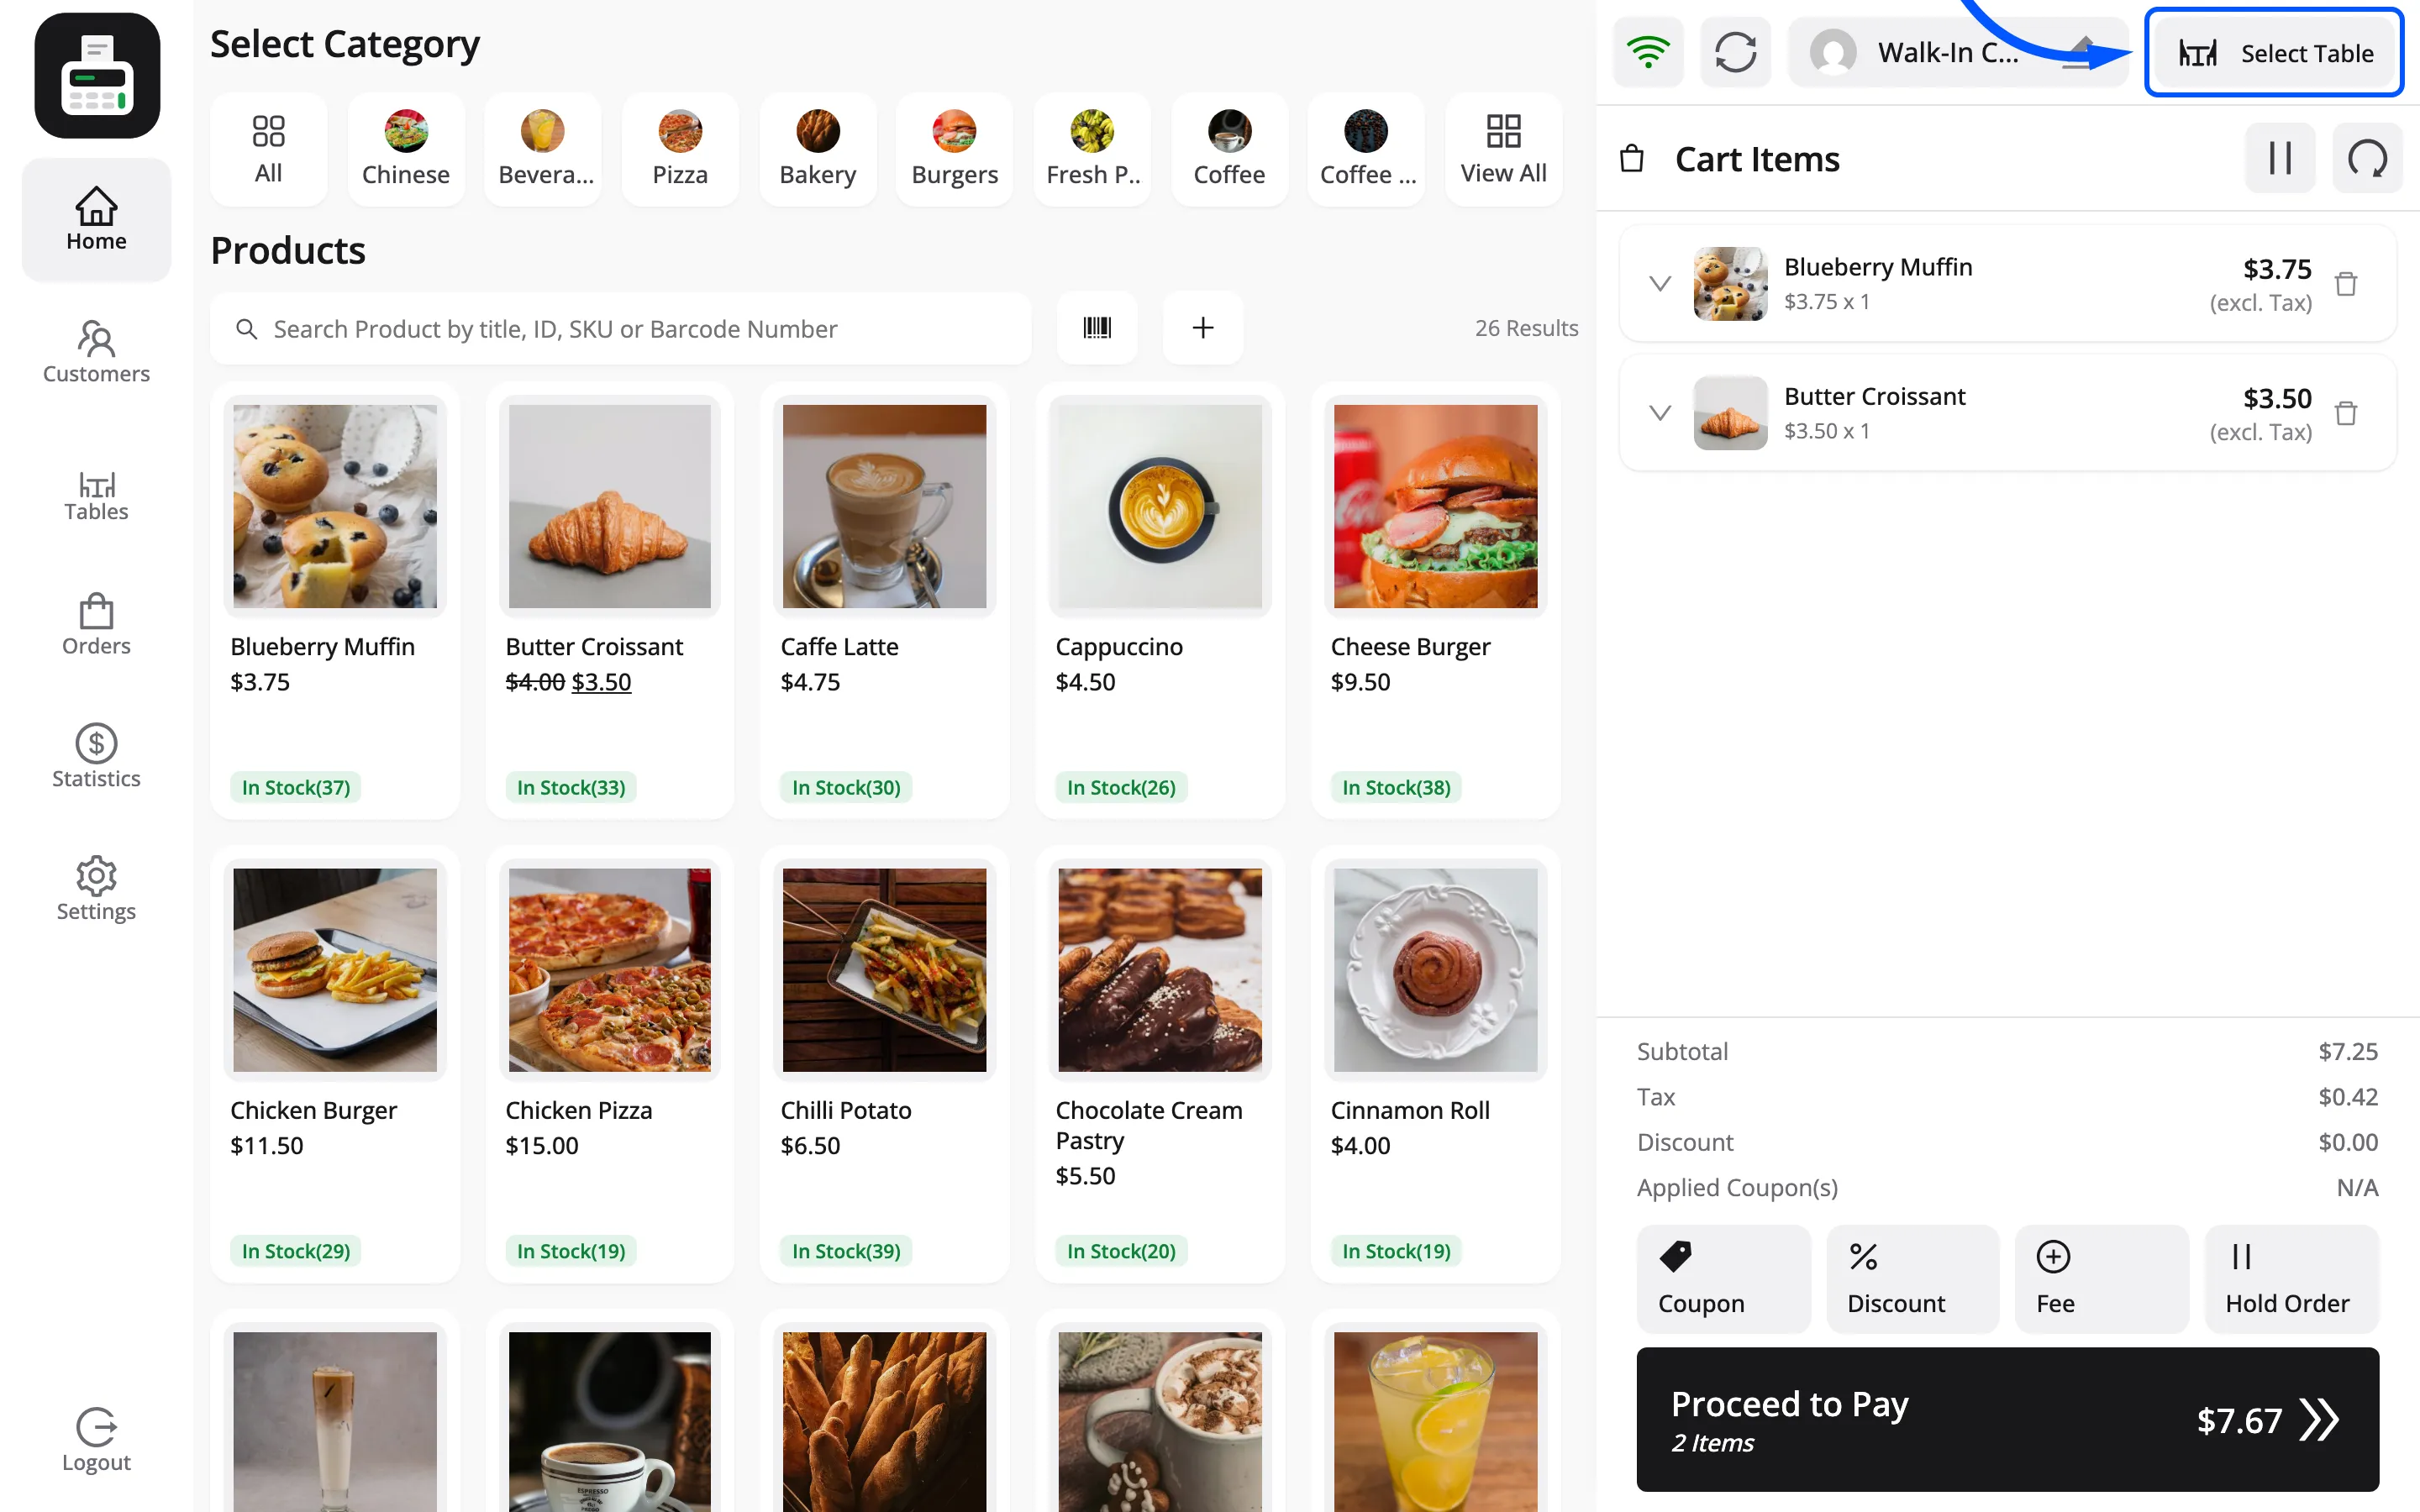This screenshot has height=1512, width=2420.
Task: Add Chicken Pizza product to cart
Action: (x=610, y=1064)
